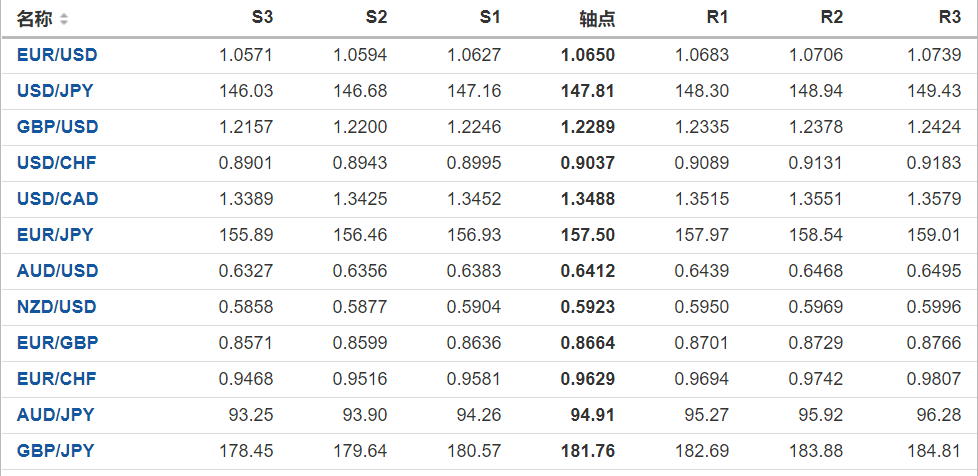Click the 轴点 pivot column header
The width and height of the screenshot is (978, 476).
(597, 19)
